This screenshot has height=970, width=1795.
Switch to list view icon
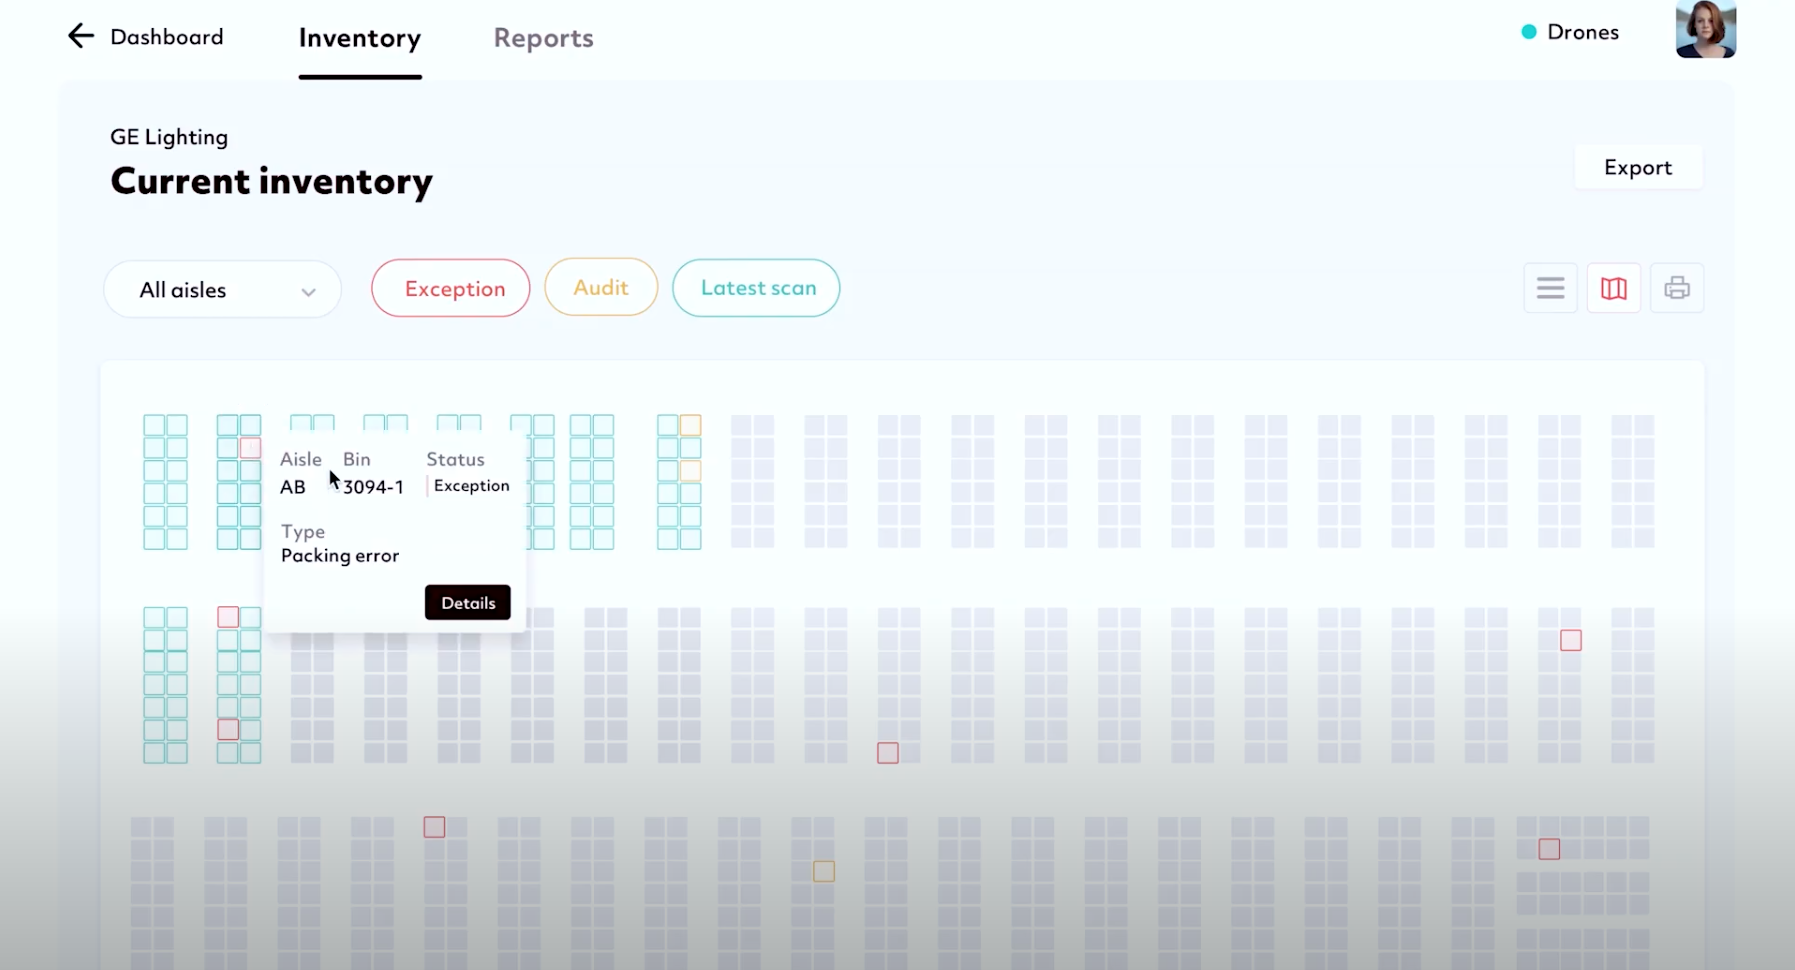pyautogui.click(x=1550, y=289)
